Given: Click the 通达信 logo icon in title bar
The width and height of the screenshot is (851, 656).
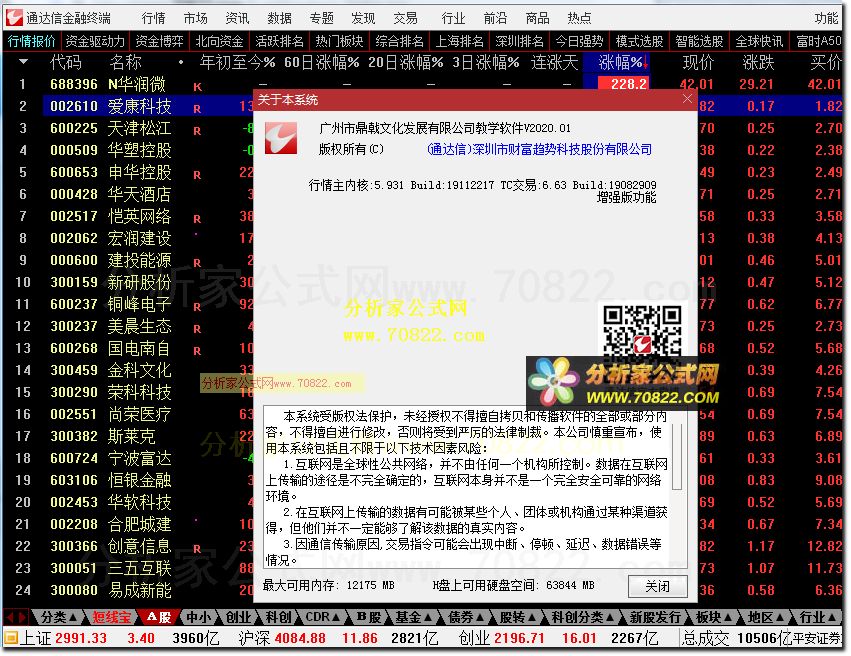Looking at the screenshot, I should click(x=15, y=17).
